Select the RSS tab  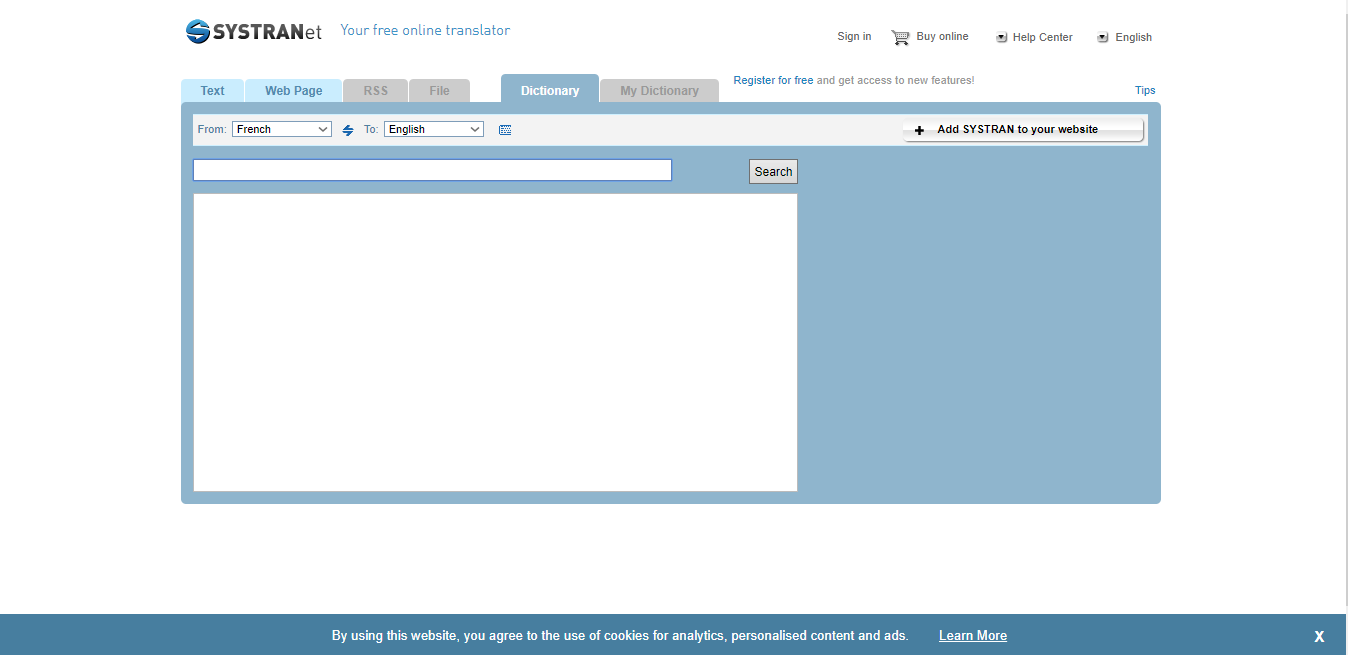(375, 90)
